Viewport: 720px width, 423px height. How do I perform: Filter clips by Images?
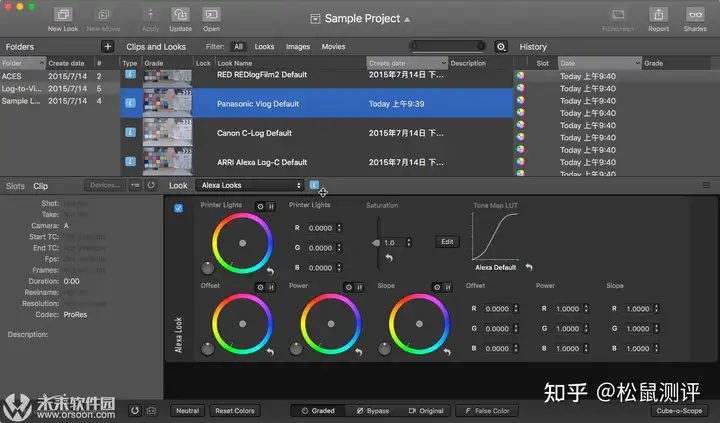click(298, 46)
